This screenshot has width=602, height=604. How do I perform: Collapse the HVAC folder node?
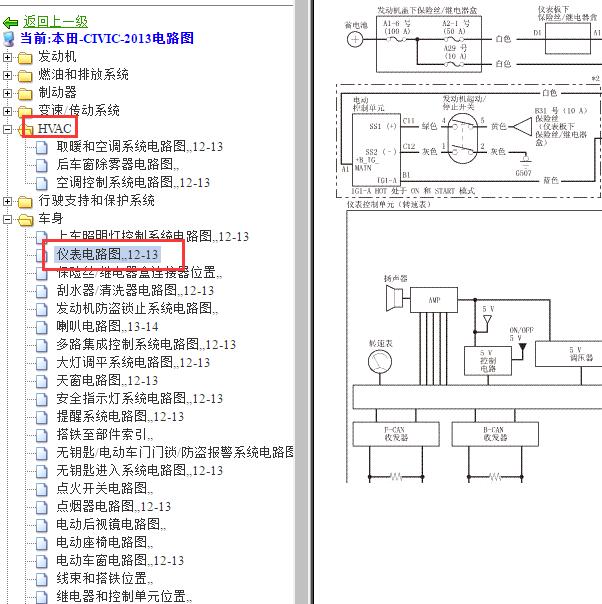tap(7, 129)
